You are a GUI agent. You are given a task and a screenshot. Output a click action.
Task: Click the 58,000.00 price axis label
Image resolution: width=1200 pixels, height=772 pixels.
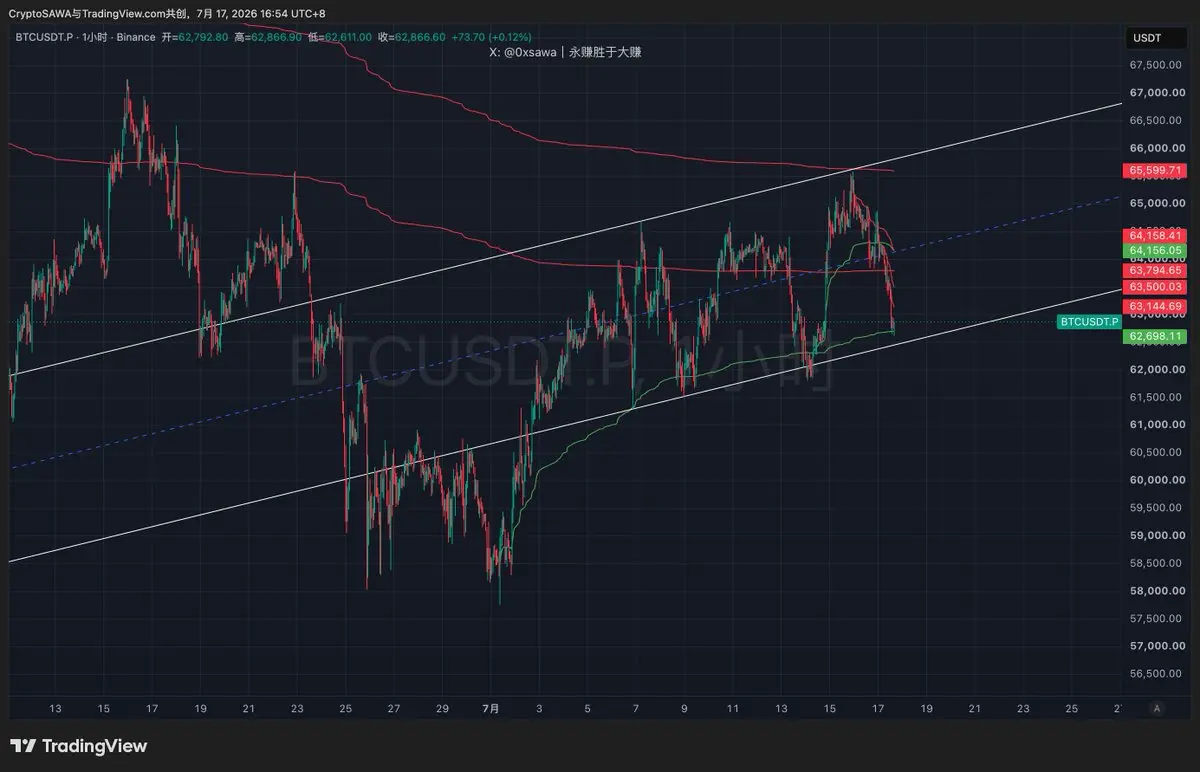point(1157,591)
